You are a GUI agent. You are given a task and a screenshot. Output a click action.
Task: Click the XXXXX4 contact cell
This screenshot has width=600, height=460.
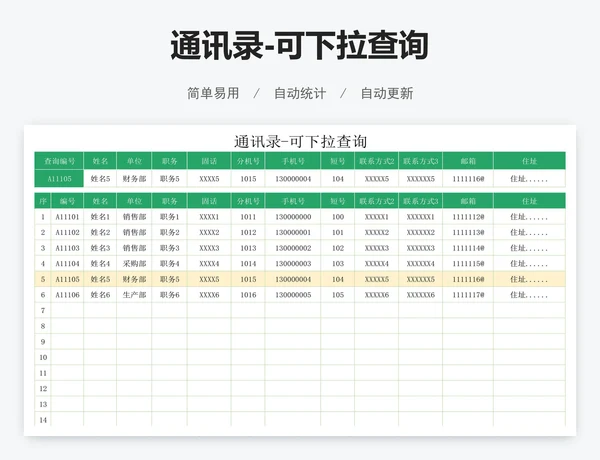377,264
